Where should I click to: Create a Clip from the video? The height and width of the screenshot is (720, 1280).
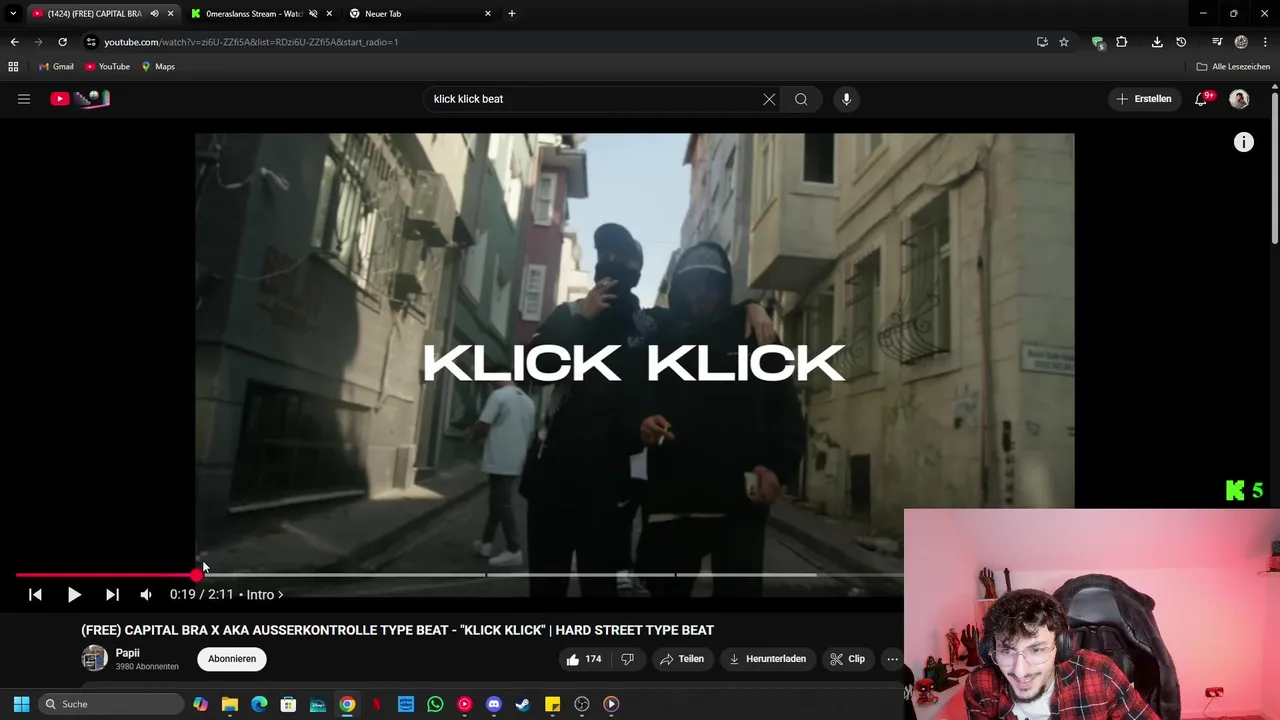847,659
